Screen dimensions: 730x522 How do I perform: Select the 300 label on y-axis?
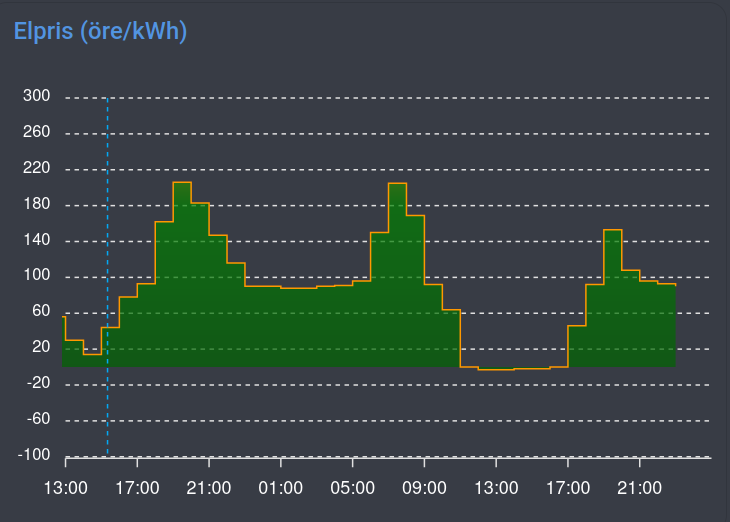pos(37,98)
